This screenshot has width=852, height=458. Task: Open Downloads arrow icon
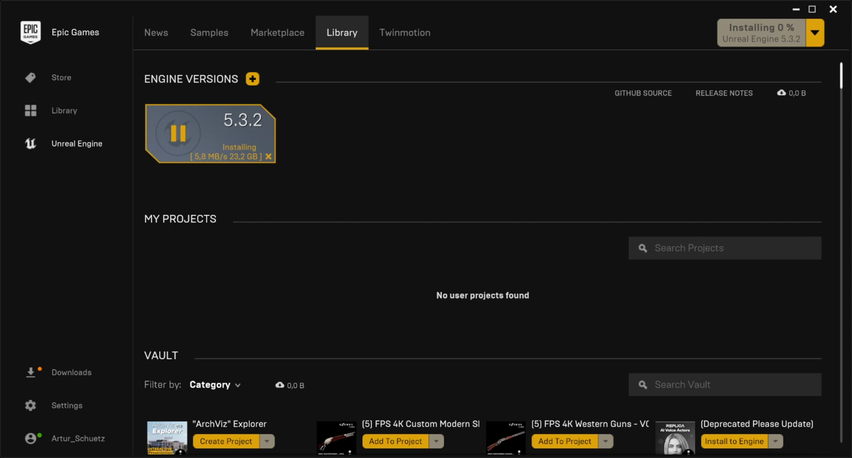pos(30,372)
